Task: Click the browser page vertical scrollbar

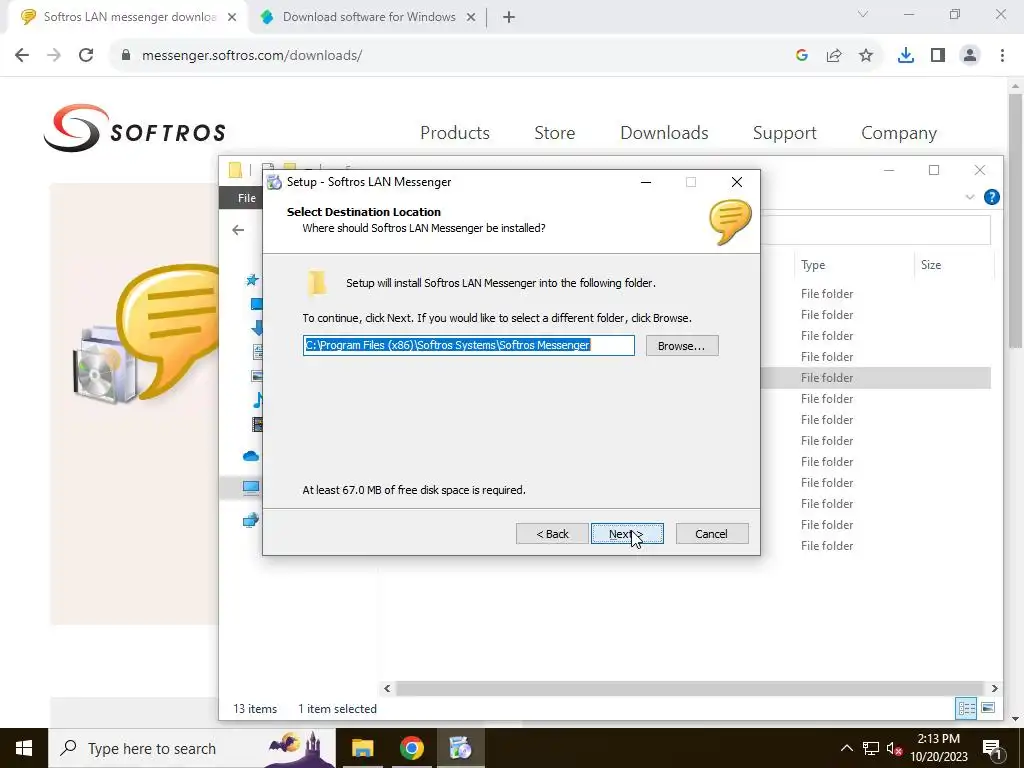Action: tap(1016, 219)
